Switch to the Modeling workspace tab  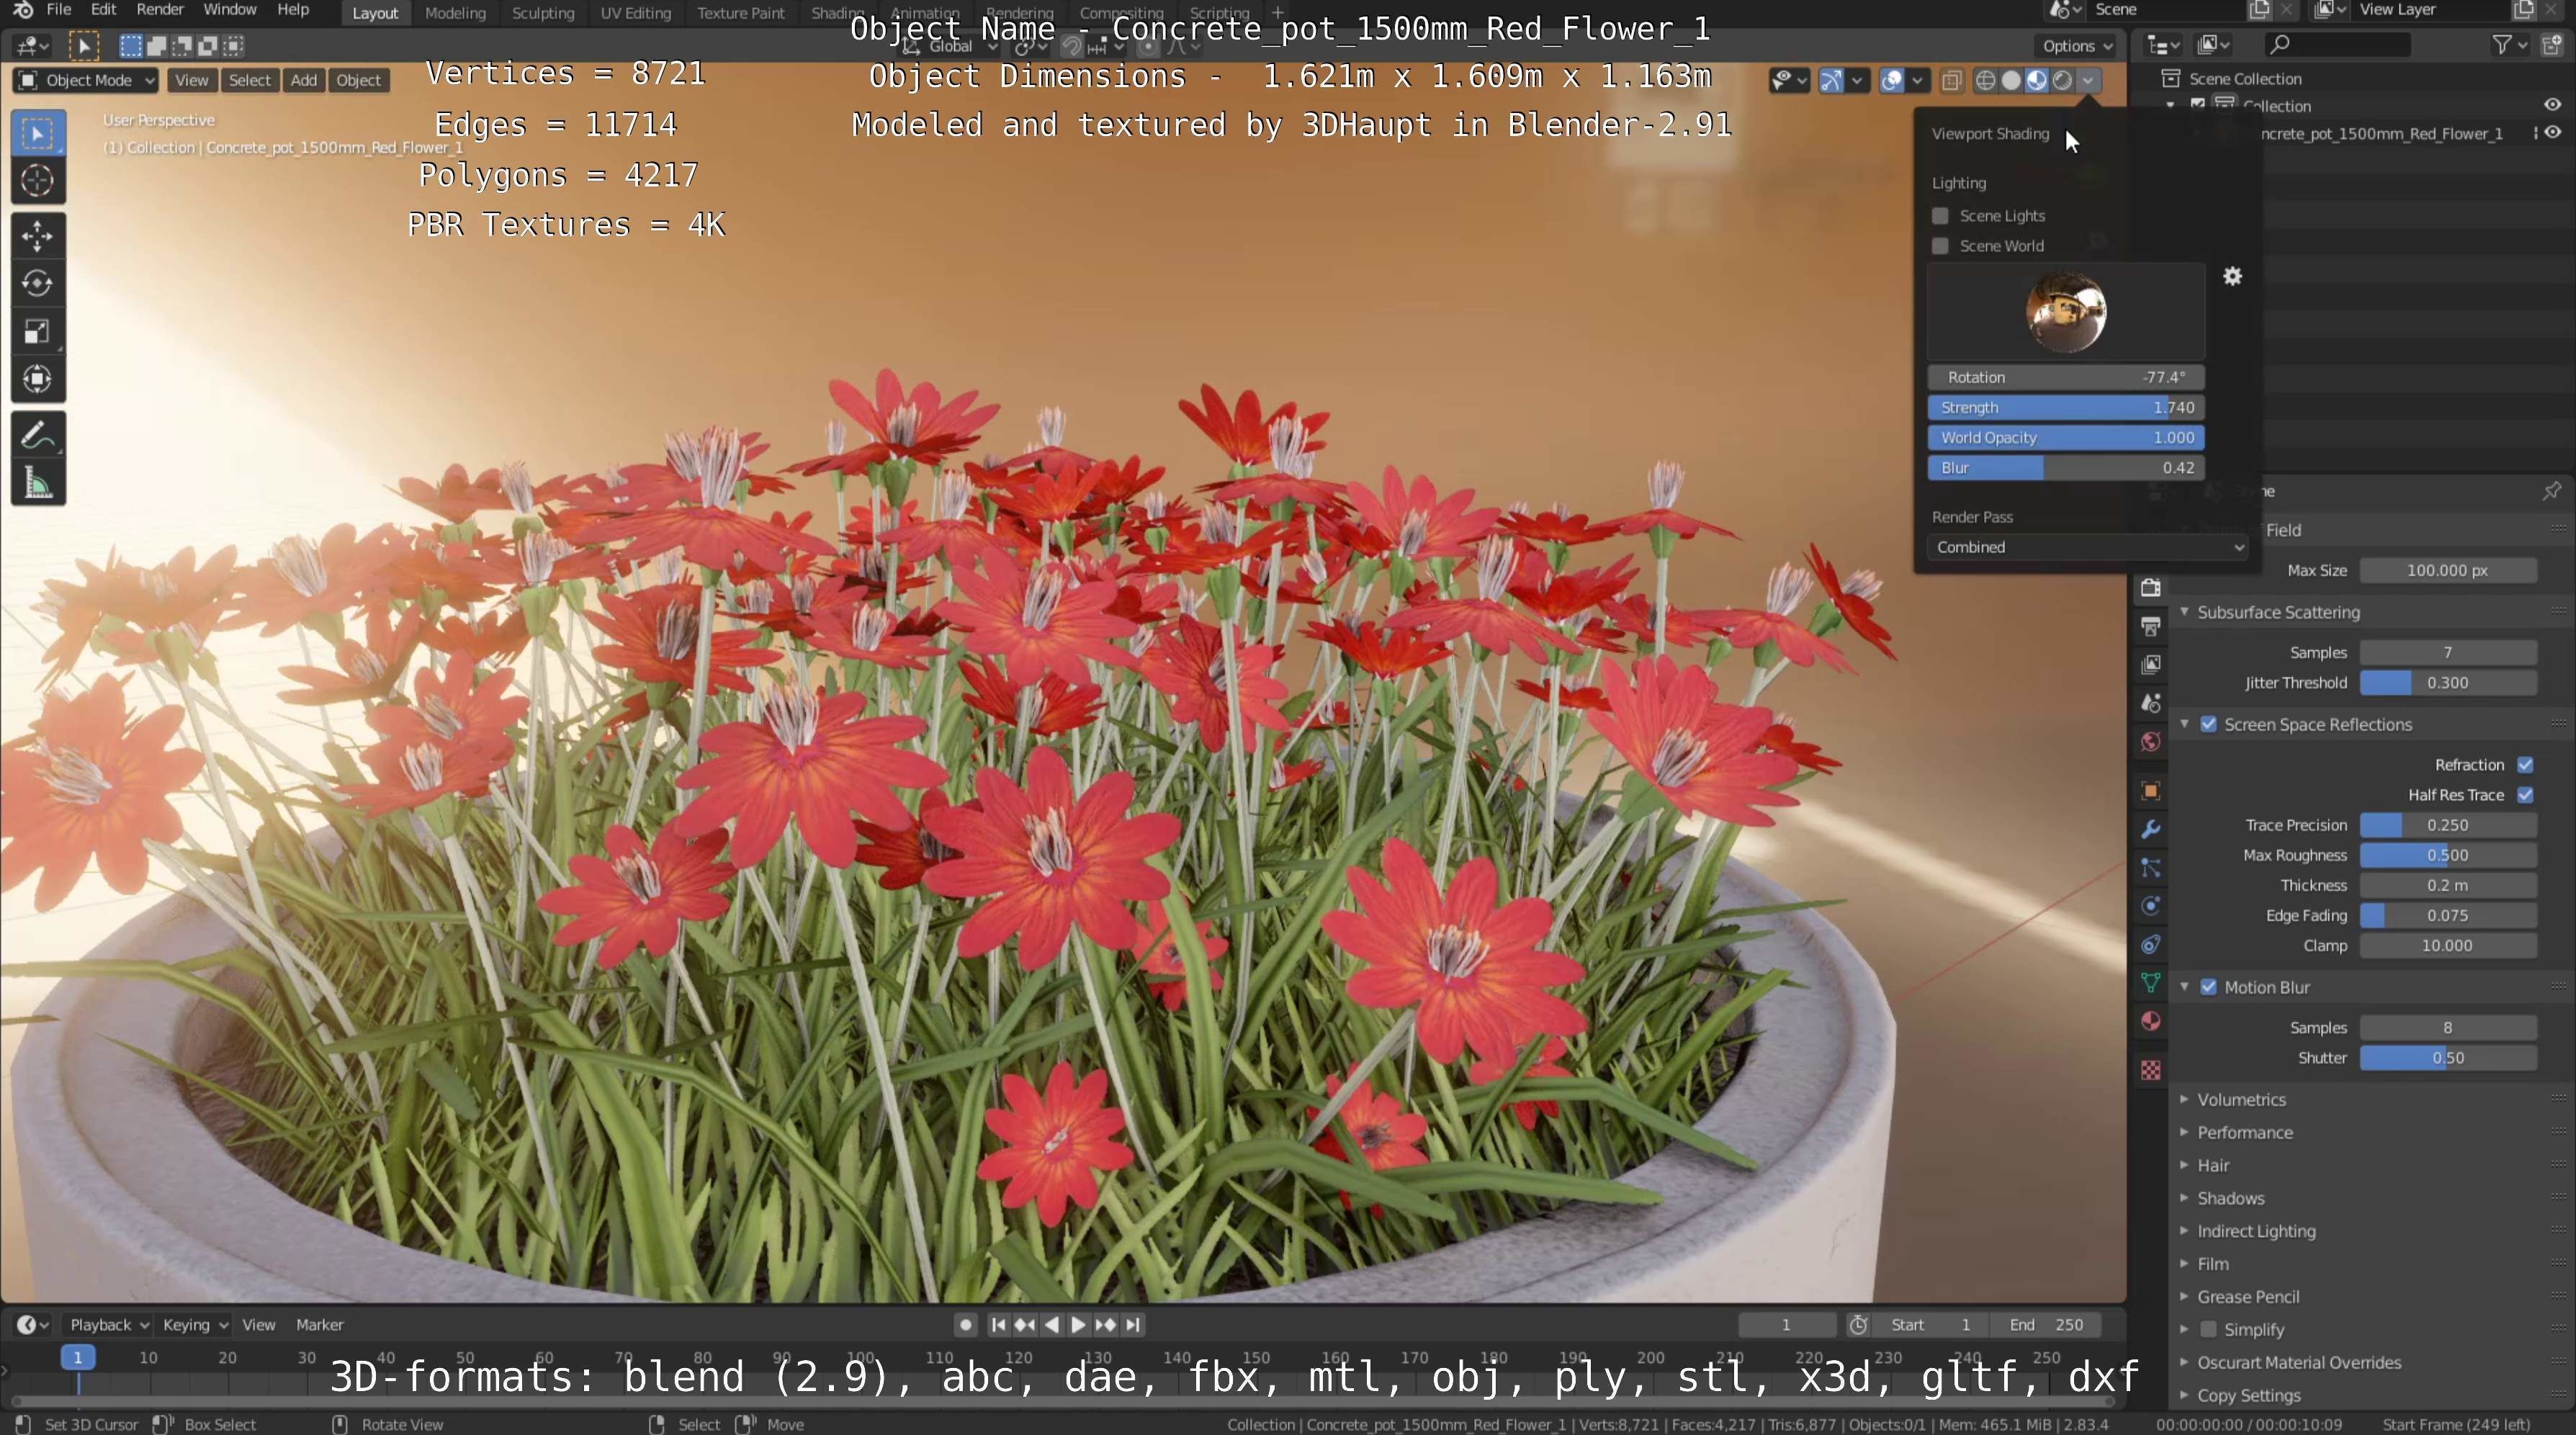coord(455,13)
